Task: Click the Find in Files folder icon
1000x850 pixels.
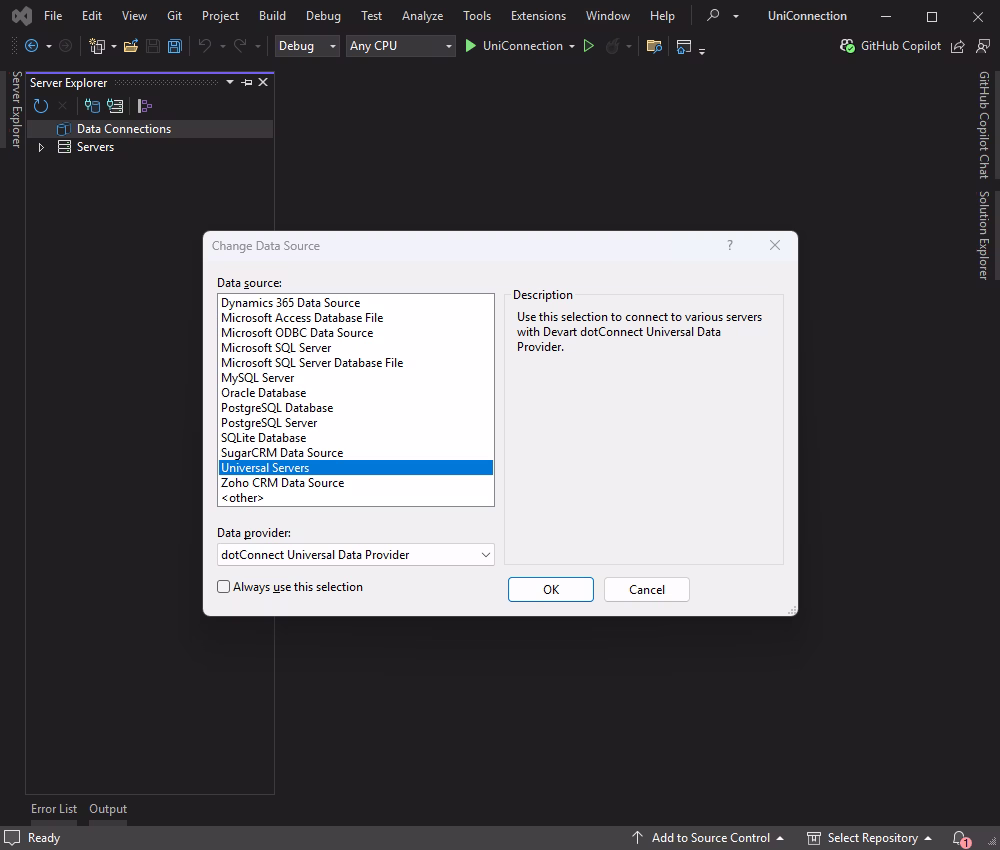Action: (x=654, y=46)
